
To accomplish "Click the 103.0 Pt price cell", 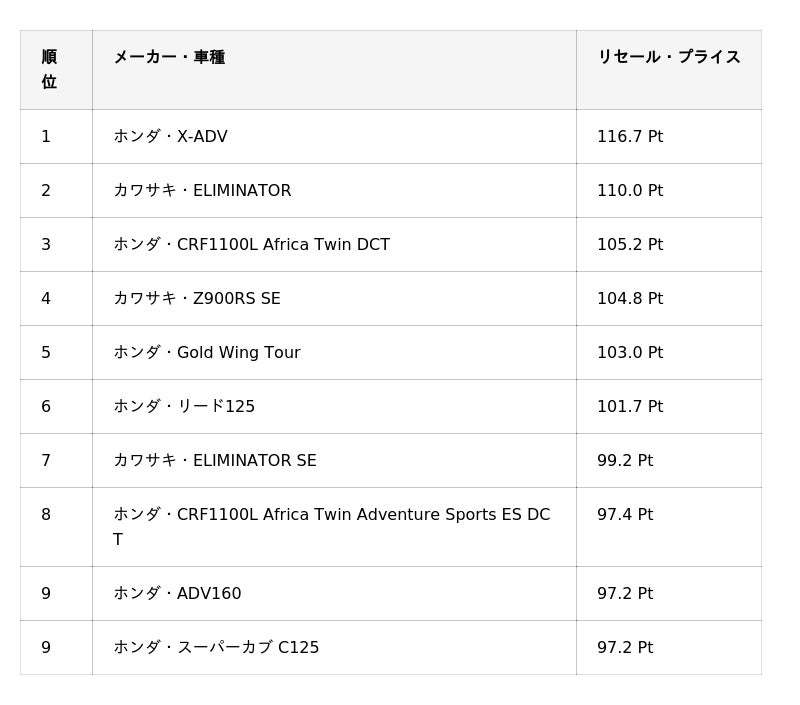I will [630, 353].
